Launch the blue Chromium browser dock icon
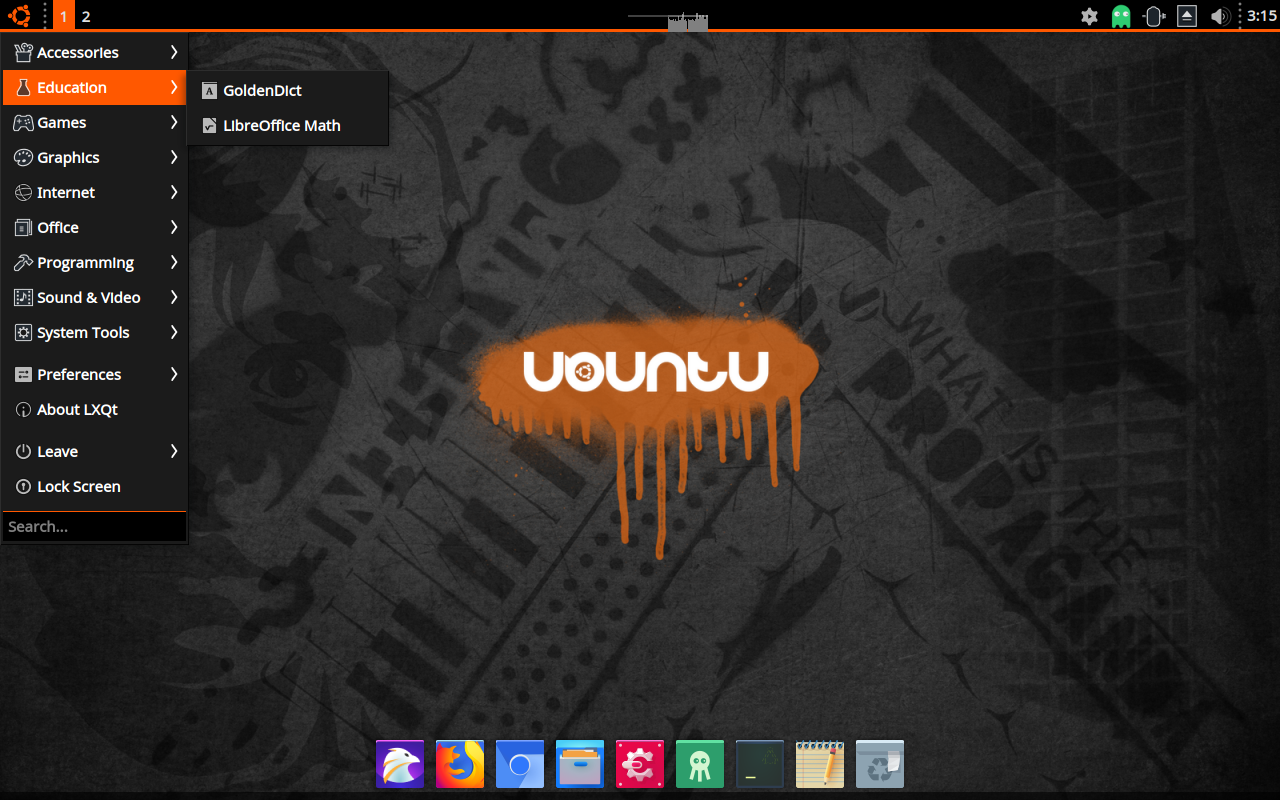 pos(520,764)
